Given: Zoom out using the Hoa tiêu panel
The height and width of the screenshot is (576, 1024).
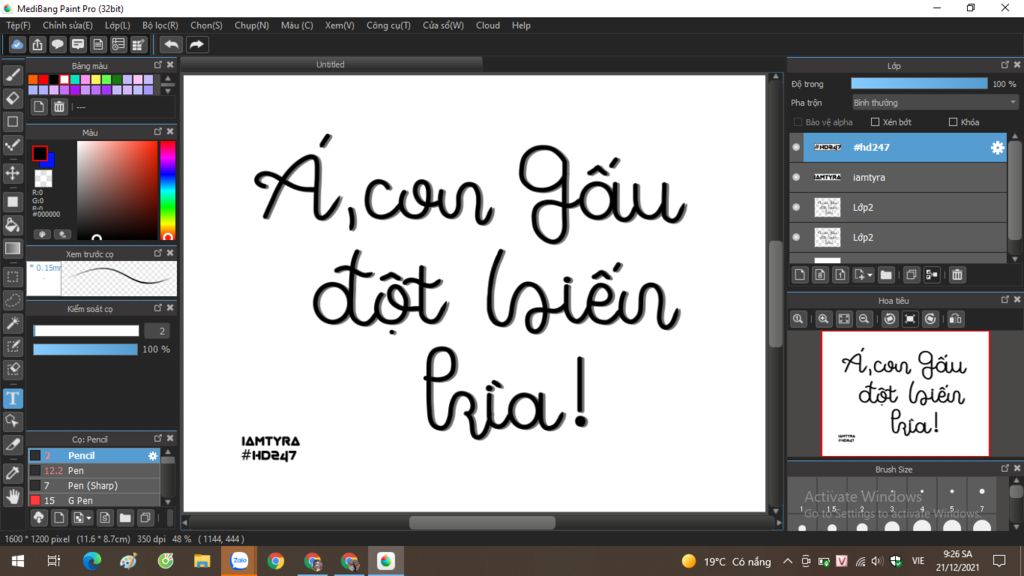Looking at the screenshot, I should (863, 319).
